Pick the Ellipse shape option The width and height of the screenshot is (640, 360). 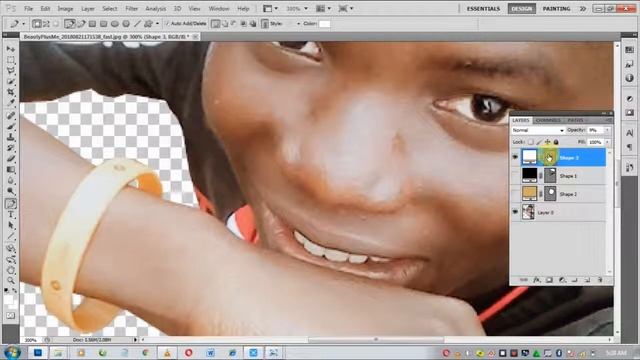pyautogui.click(x=115, y=24)
